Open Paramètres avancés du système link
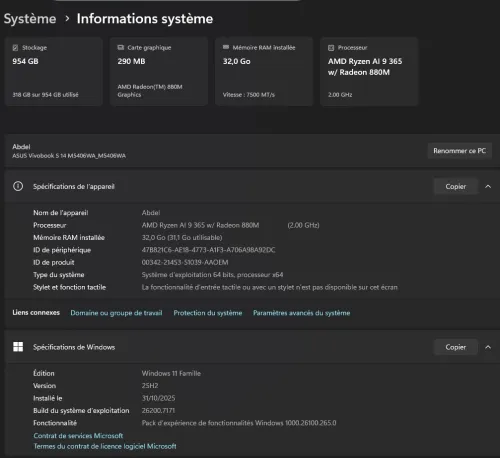This screenshot has width=500, height=458. [x=301, y=313]
